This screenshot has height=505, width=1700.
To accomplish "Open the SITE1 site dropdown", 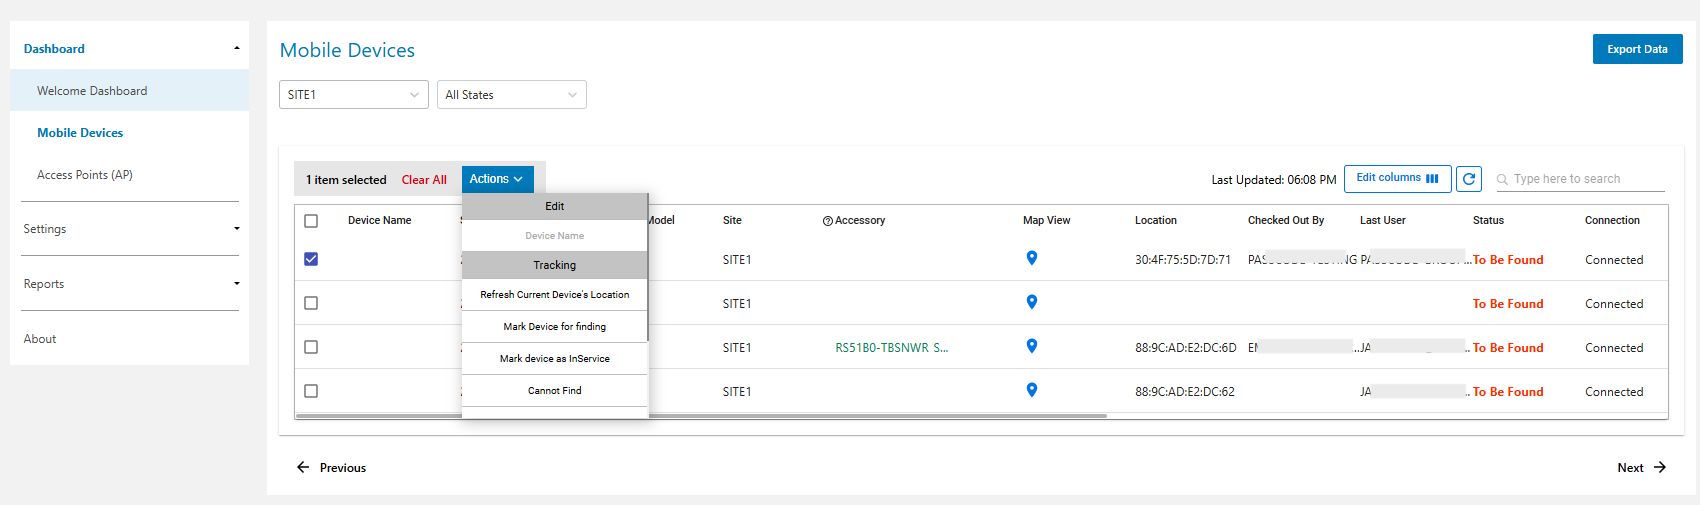I will pyautogui.click(x=353, y=95).
